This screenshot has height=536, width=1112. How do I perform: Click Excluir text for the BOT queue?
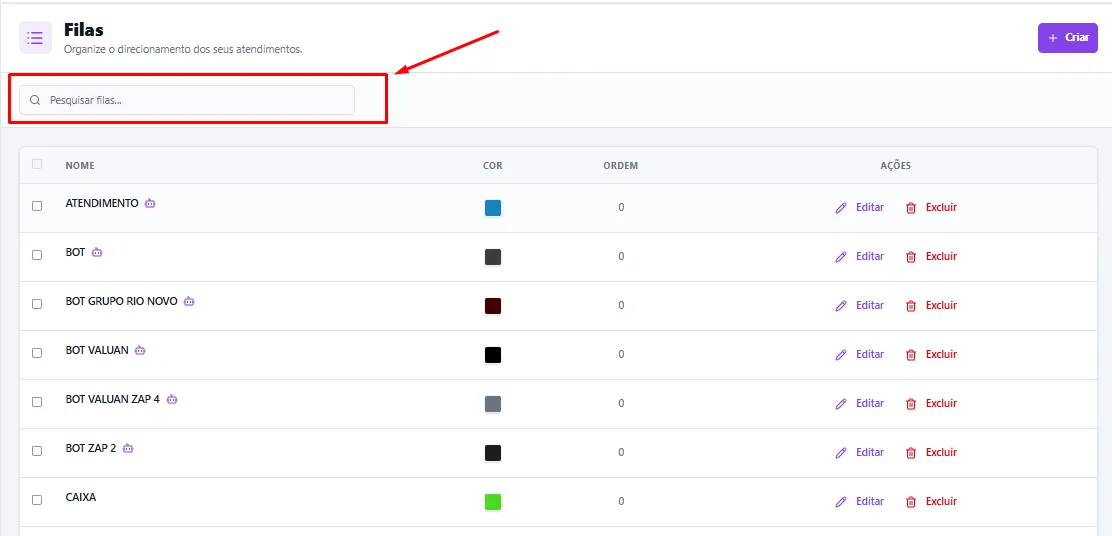click(x=941, y=257)
